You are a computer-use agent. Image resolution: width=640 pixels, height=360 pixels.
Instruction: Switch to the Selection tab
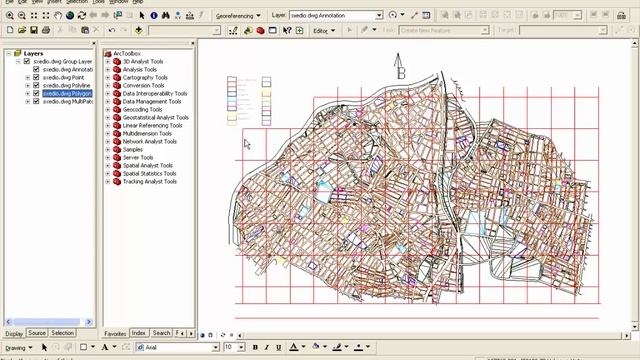62,333
